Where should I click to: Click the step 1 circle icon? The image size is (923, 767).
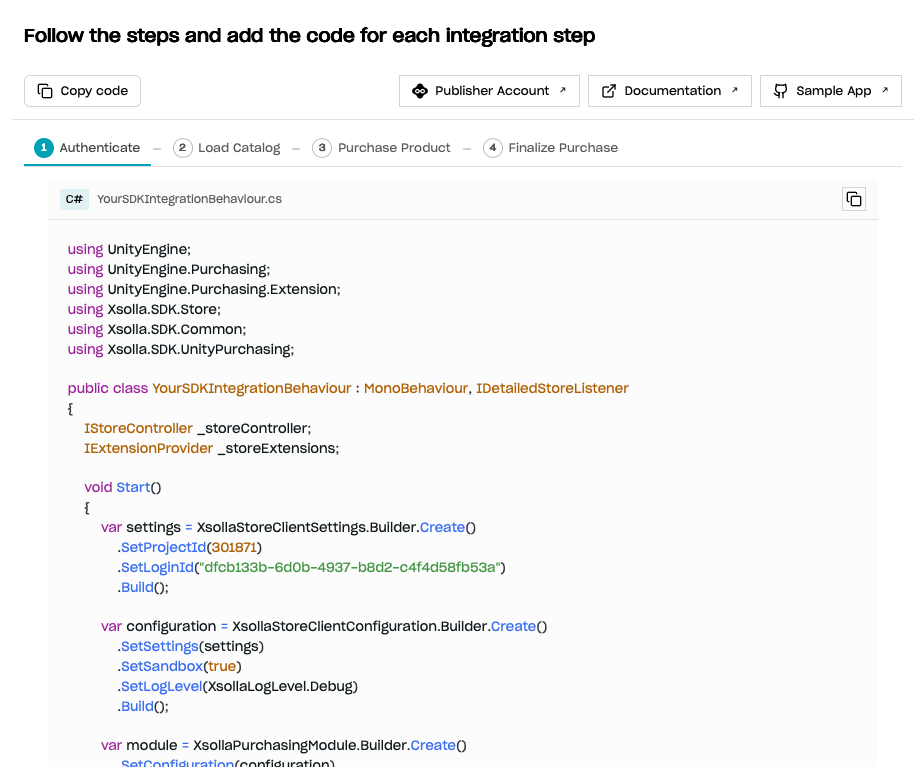point(44,148)
